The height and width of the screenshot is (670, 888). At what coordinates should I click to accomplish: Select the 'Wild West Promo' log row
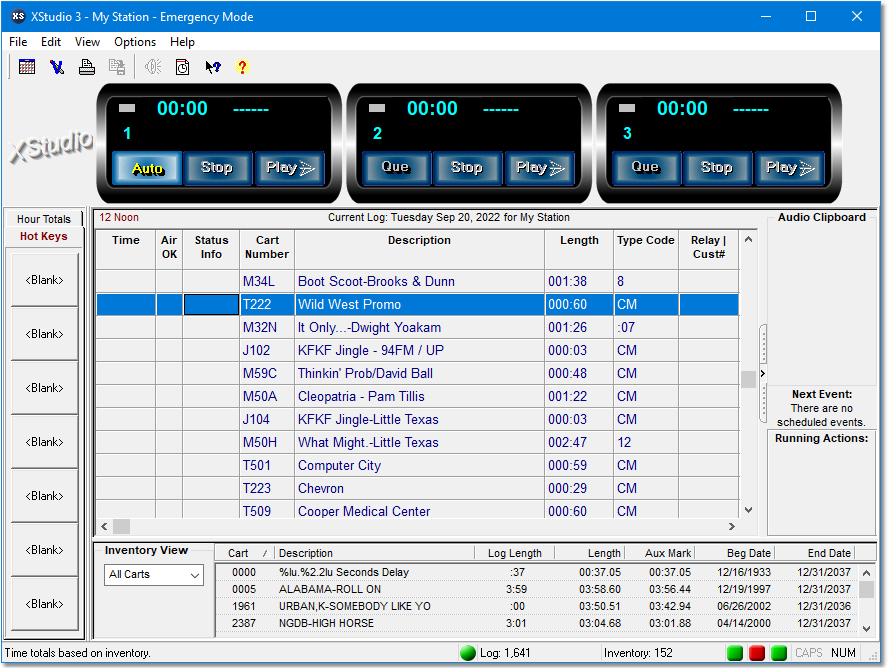point(417,304)
